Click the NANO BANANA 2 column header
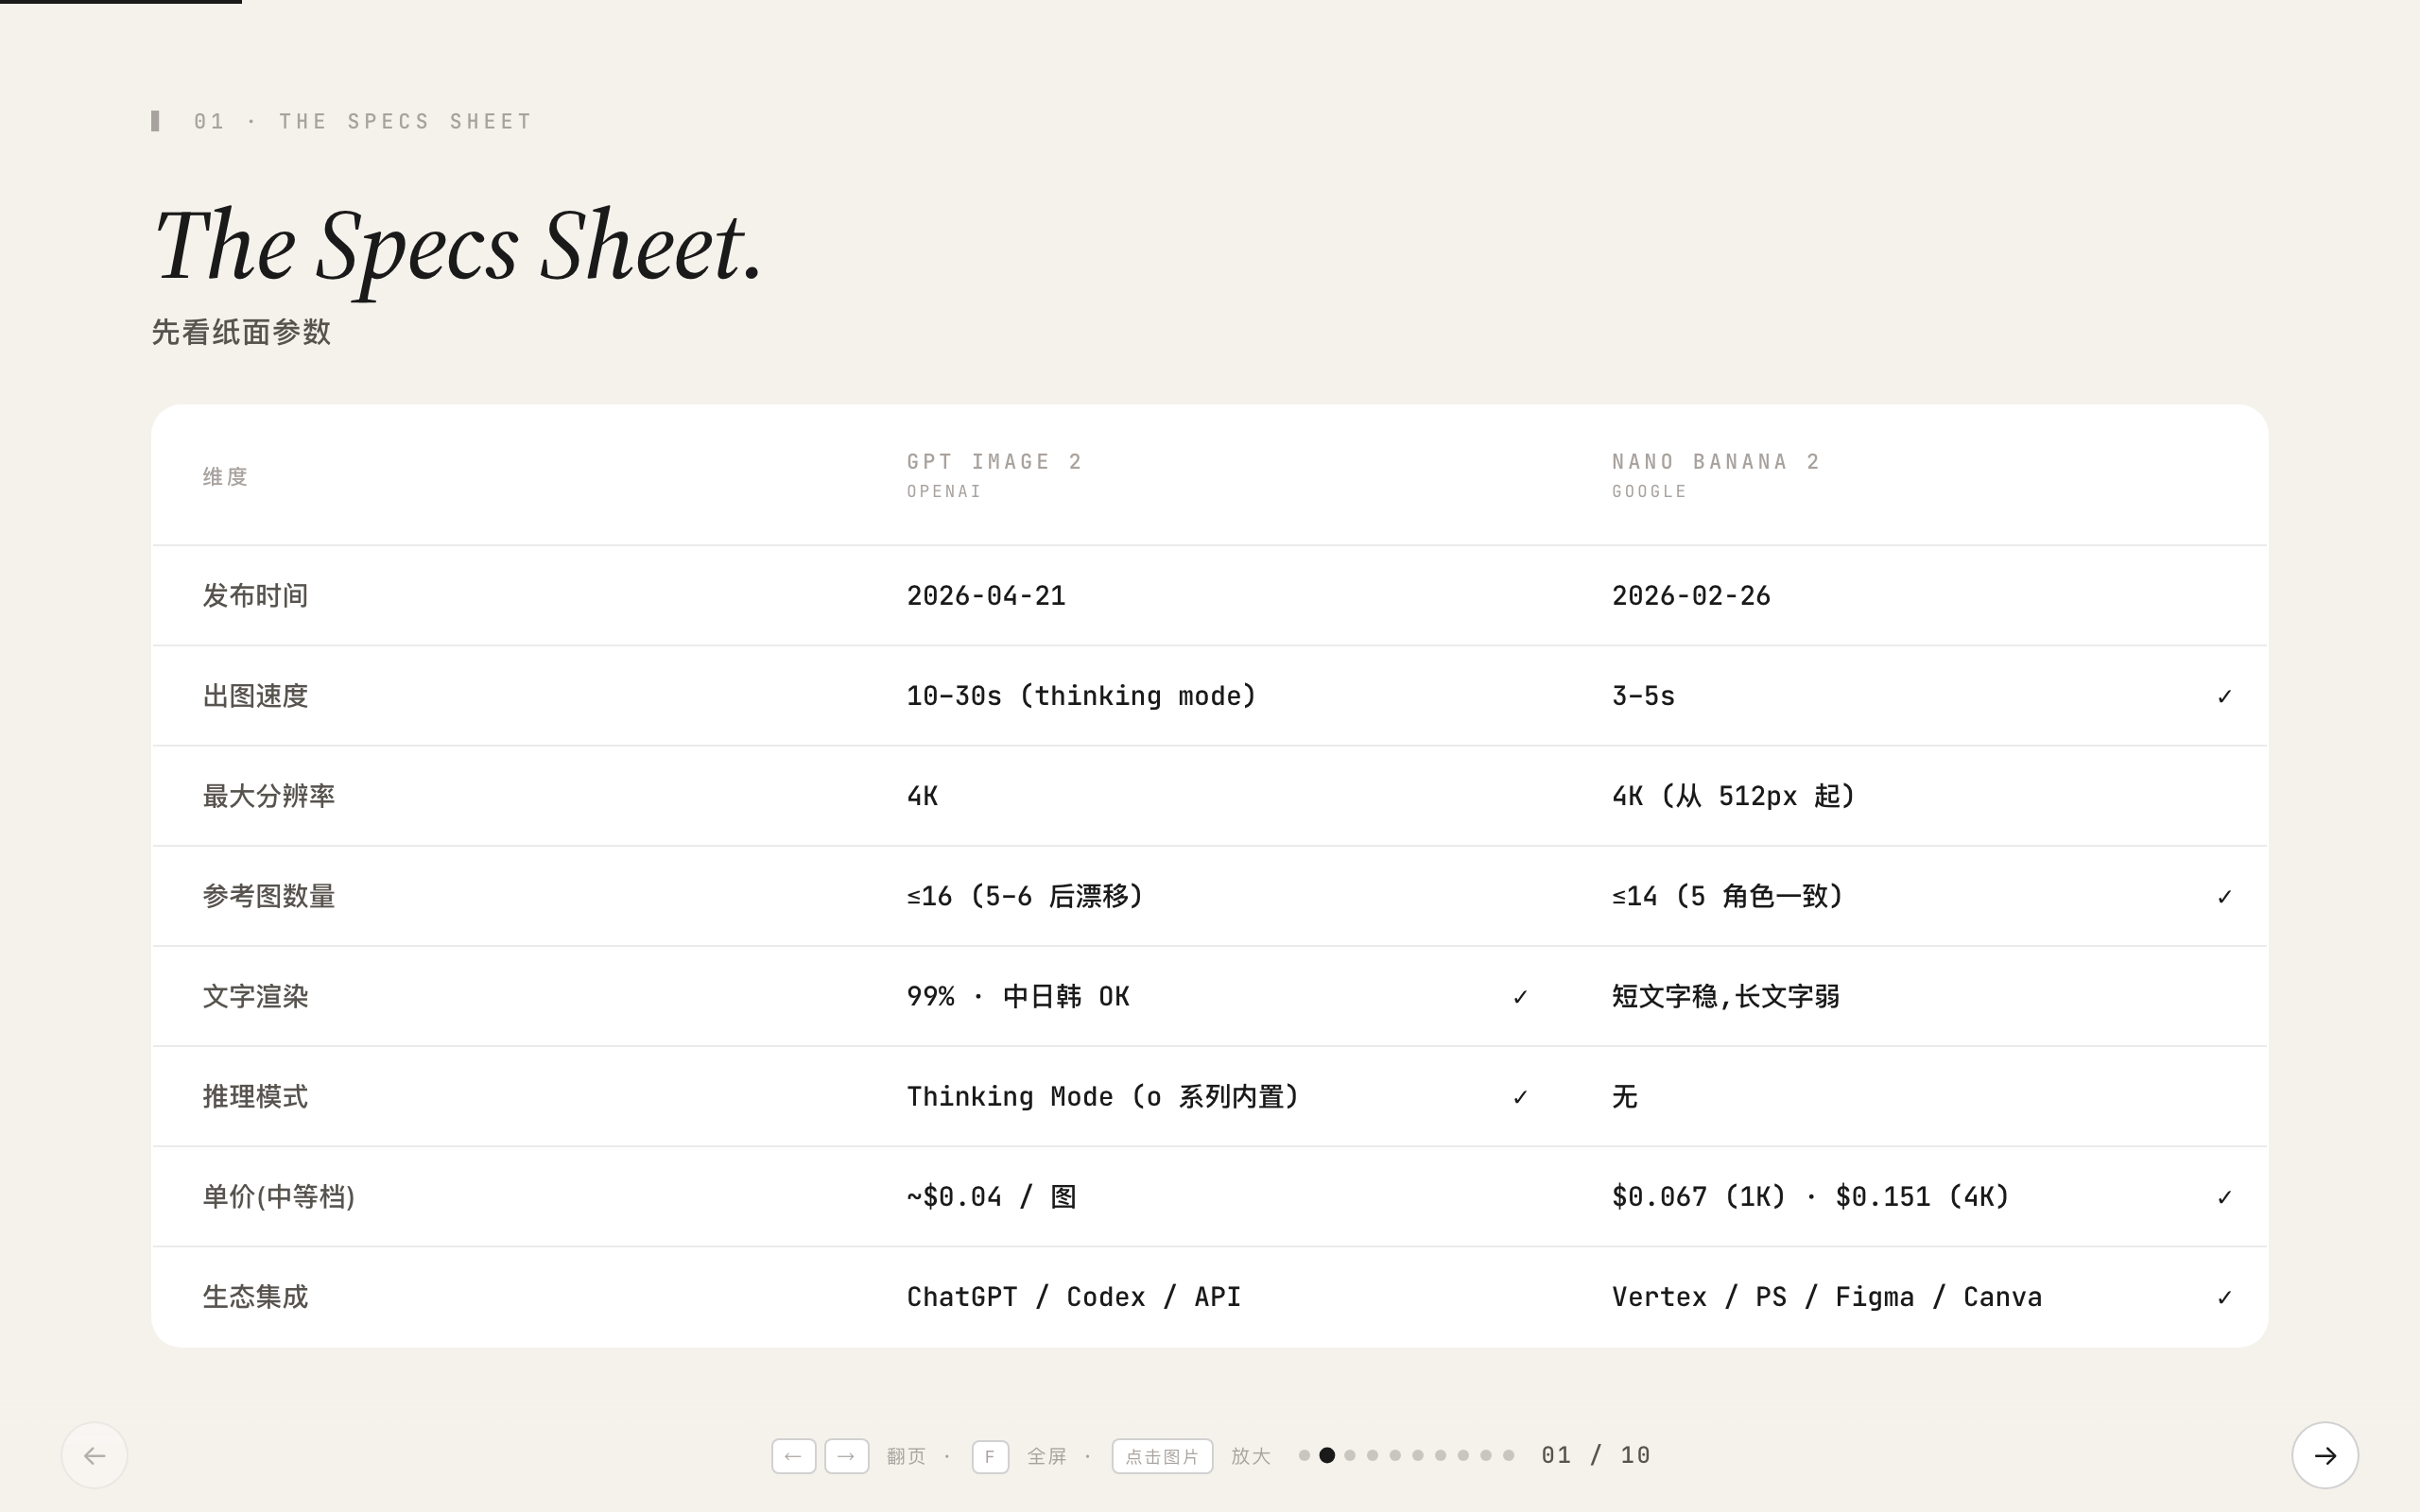The height and width of the screenshot is (1512, 2420). [1716, 461]
